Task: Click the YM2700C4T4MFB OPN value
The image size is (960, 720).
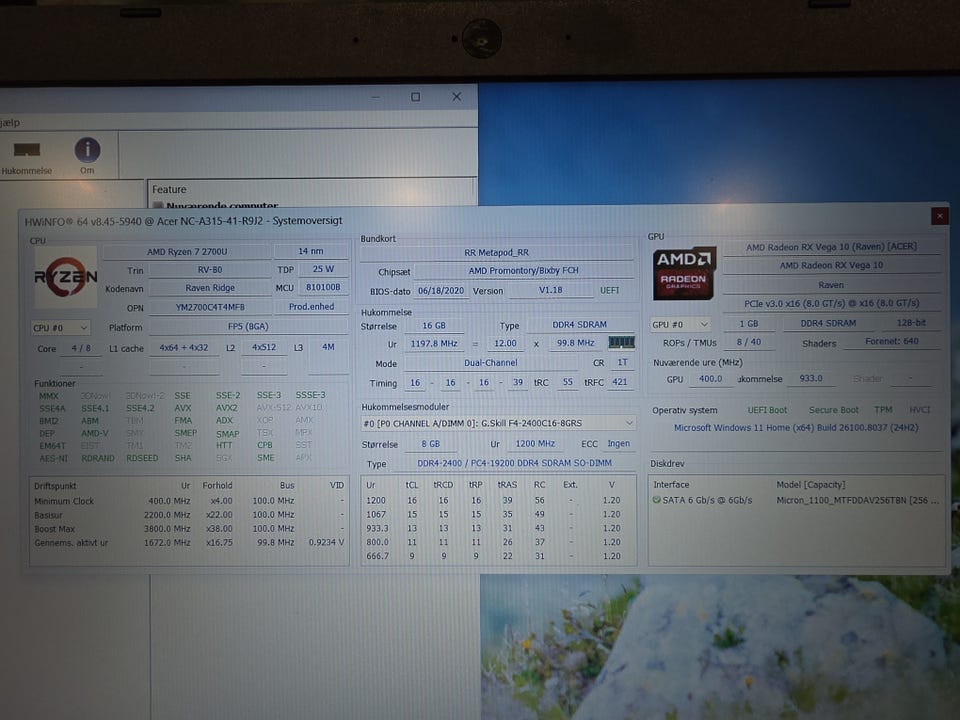Action: (x=210, y=307)
